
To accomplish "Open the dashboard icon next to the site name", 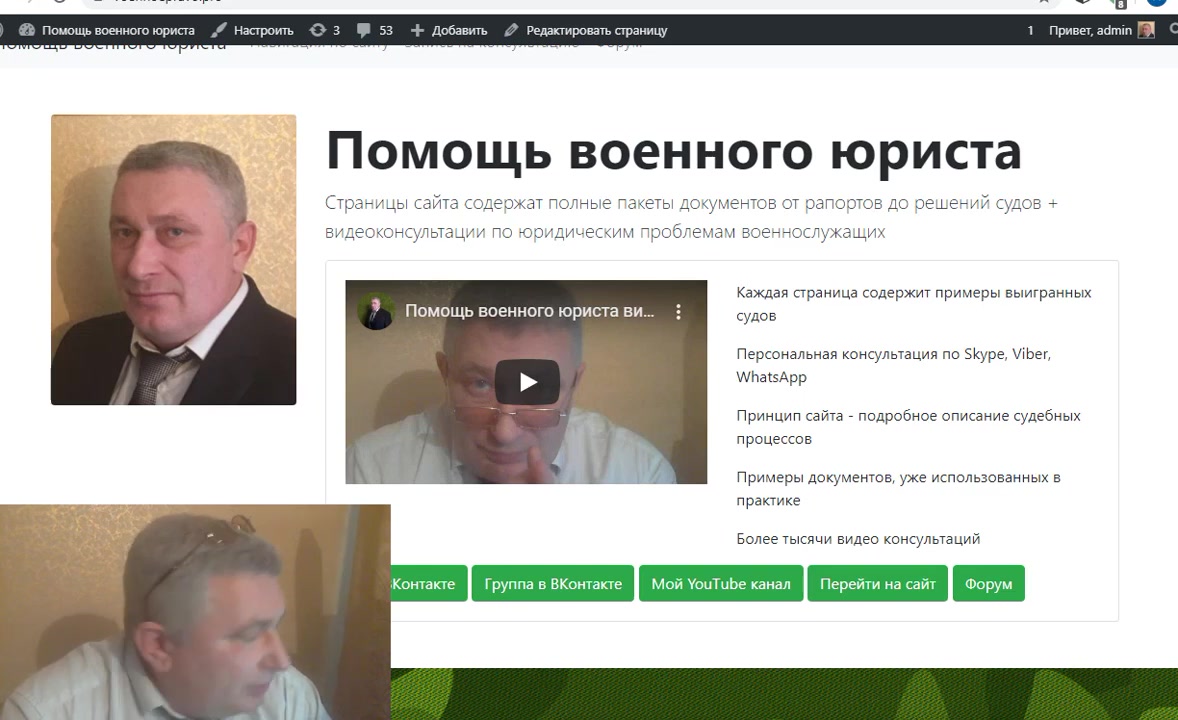I will click(x=27, y=30).
